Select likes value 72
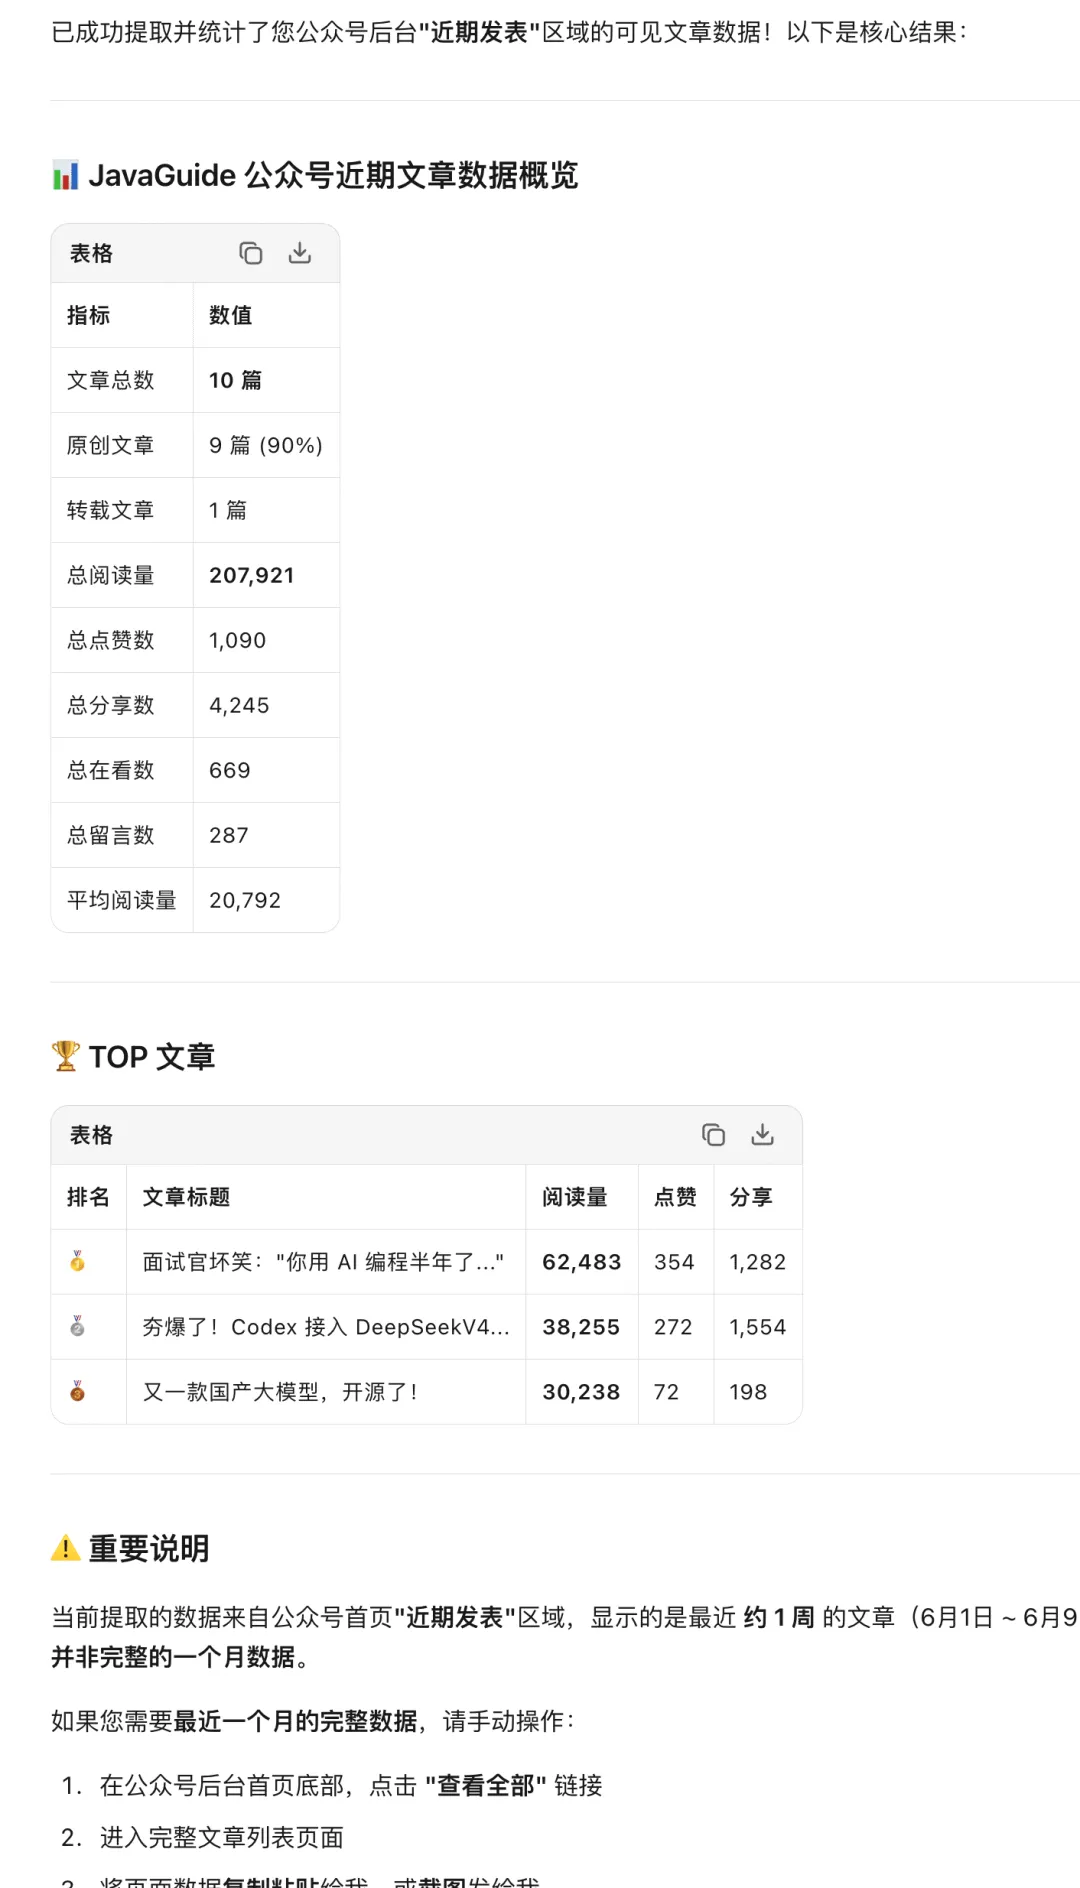This screenshot has width=1080, height=1888. pos(666,1392)
